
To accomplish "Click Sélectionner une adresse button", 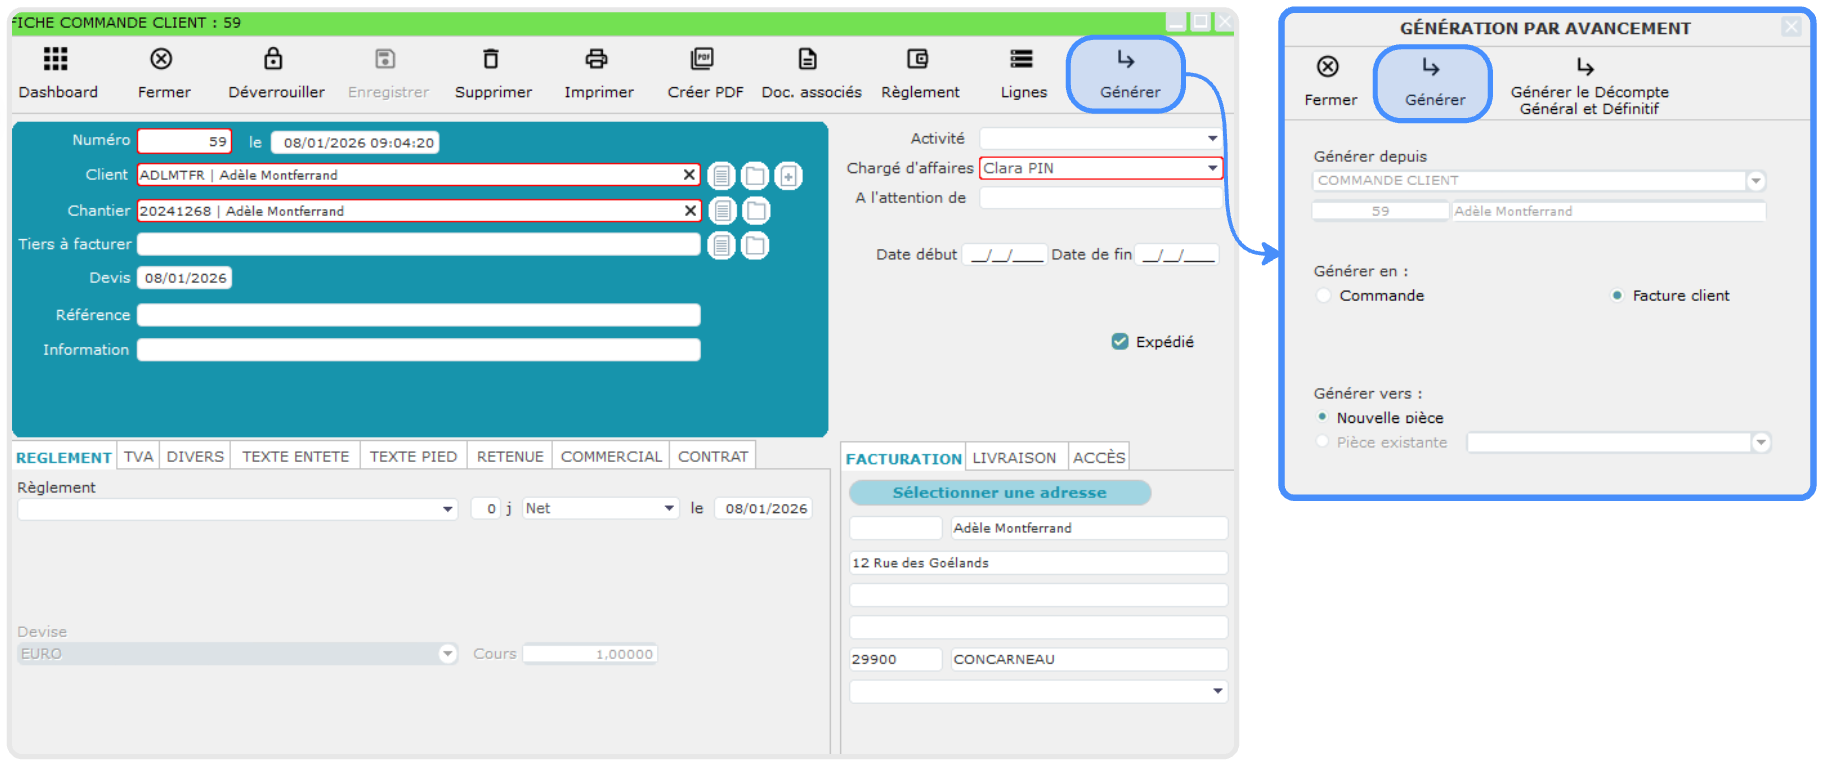I will click(999, 493).
